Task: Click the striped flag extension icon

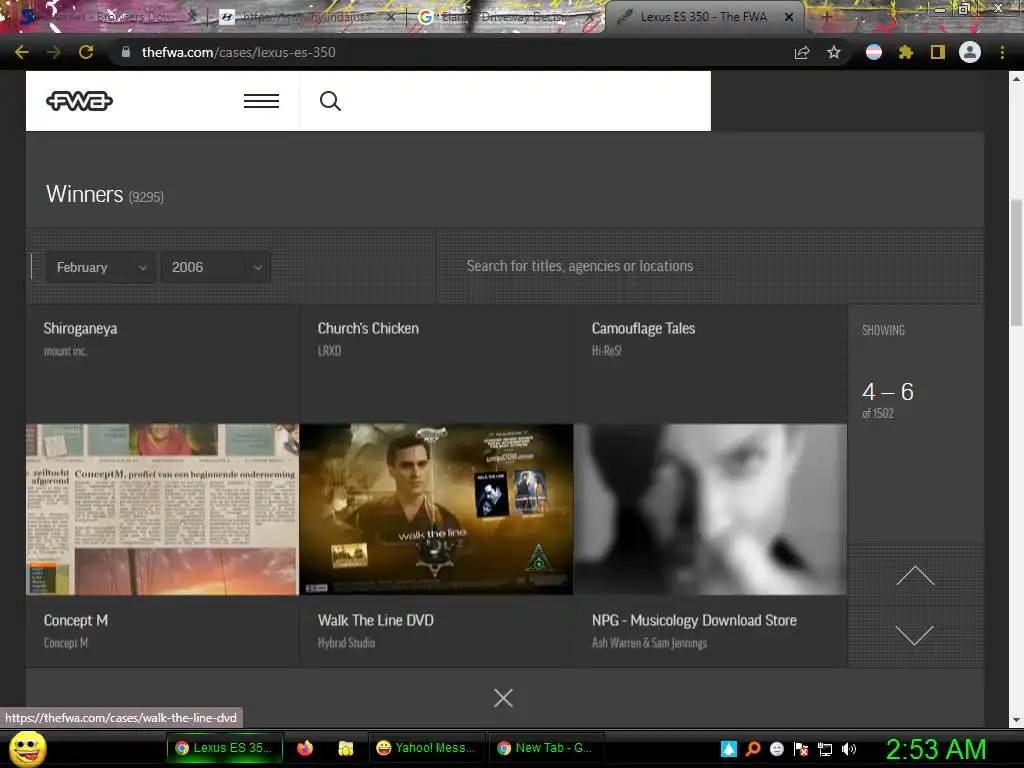Action: tap(874, 52)
